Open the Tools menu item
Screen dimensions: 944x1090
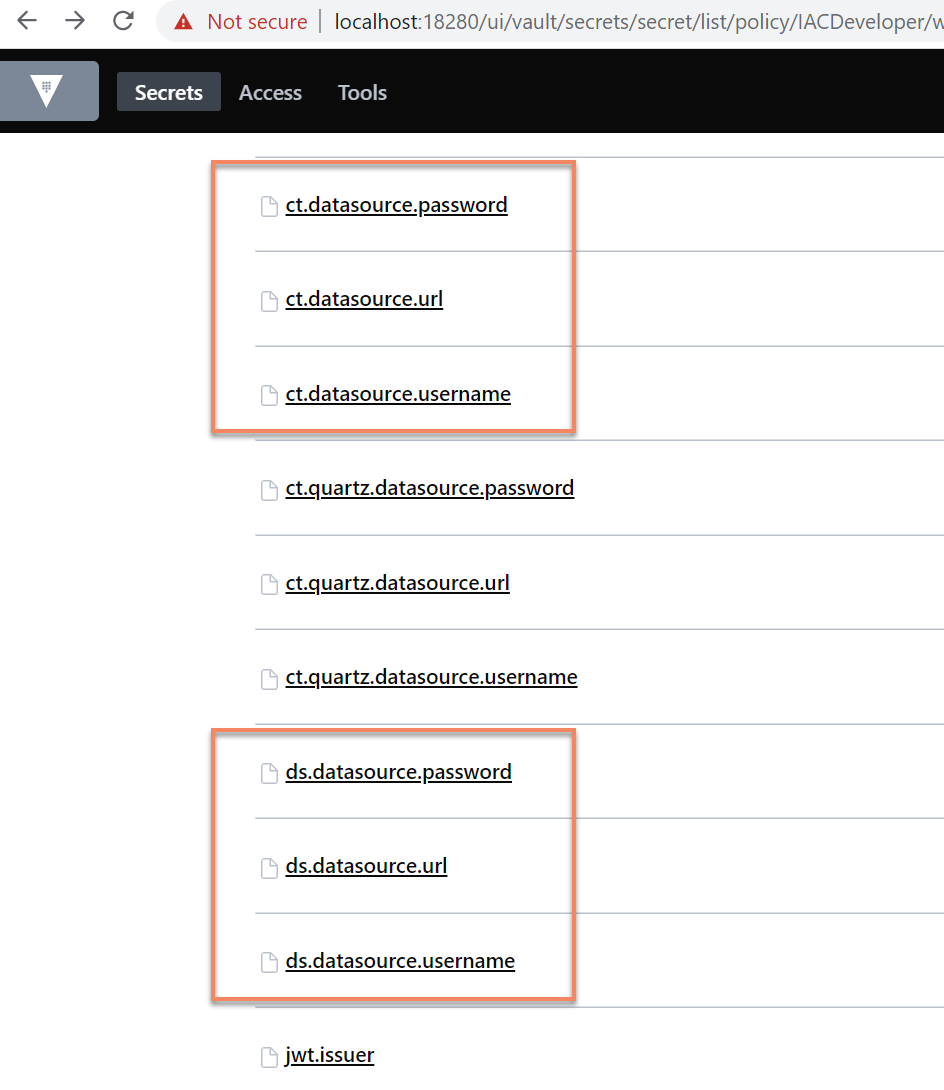click(362, 92)
